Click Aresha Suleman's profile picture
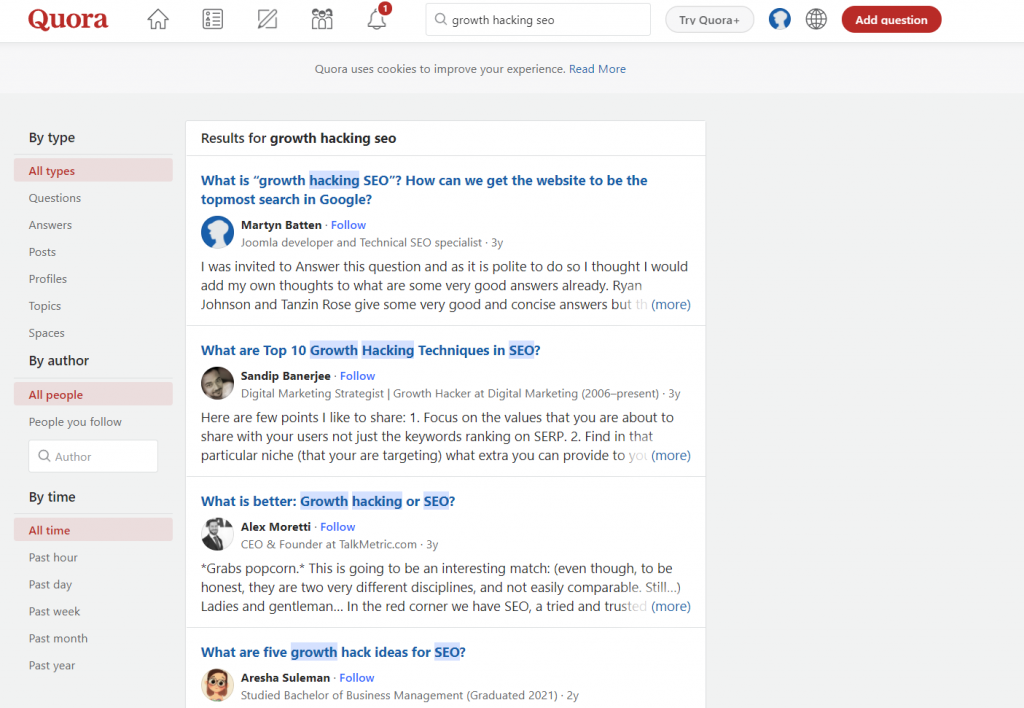1024x708 pixels. point(217,685)
